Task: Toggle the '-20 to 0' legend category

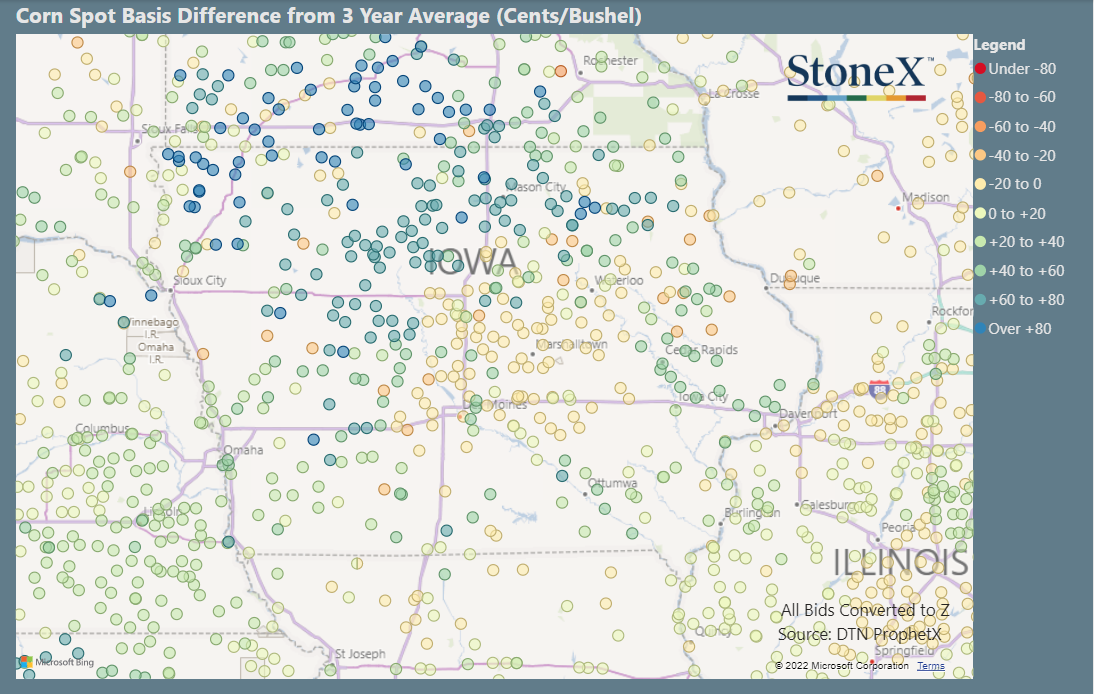Action: pyautogui.click(x=1012, y=185)
